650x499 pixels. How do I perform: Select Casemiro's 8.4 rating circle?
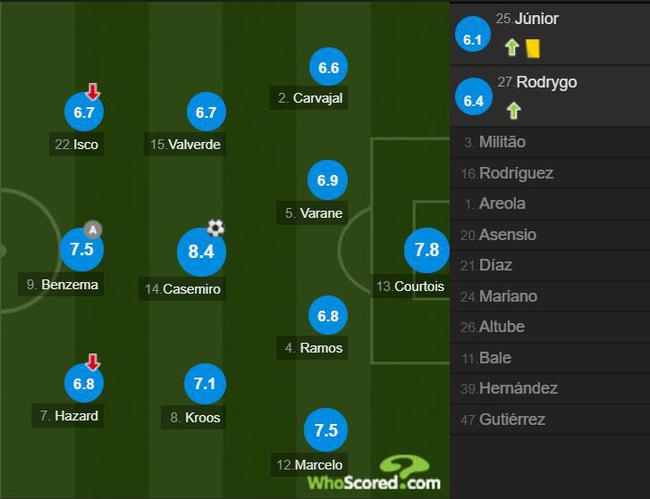click(202, 251)
